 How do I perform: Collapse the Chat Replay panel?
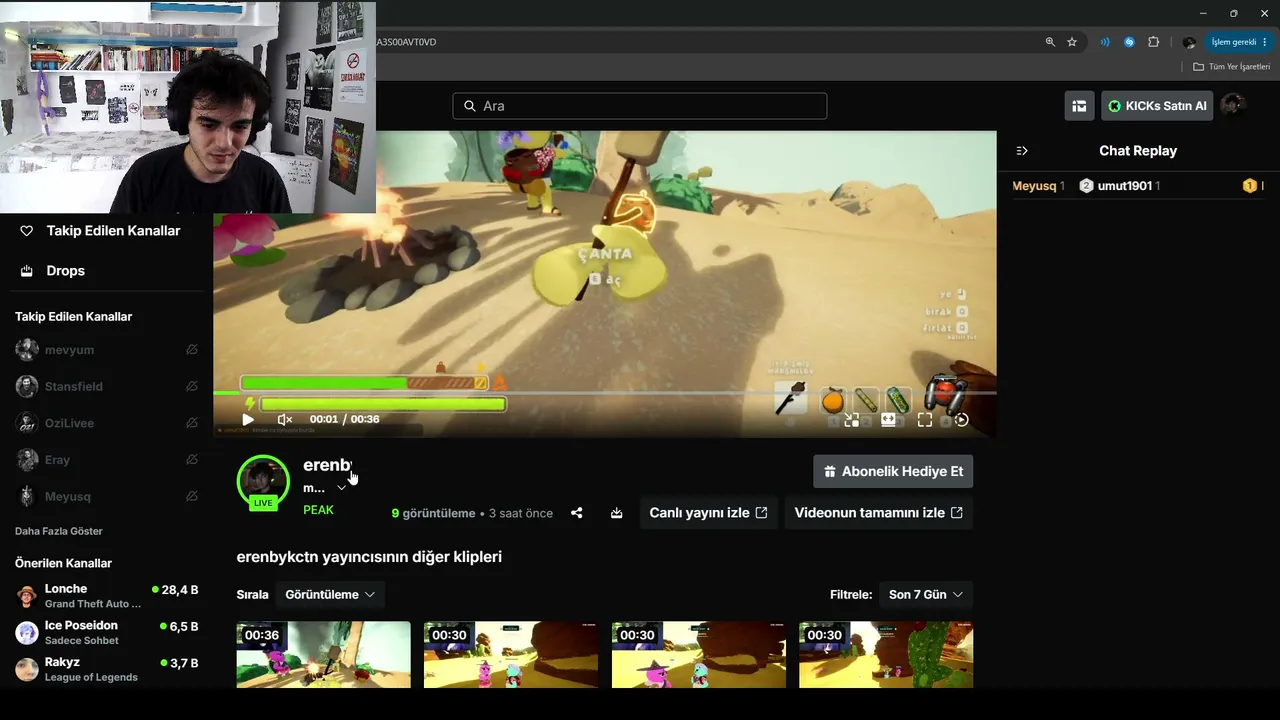click(x=1022, y=151)
